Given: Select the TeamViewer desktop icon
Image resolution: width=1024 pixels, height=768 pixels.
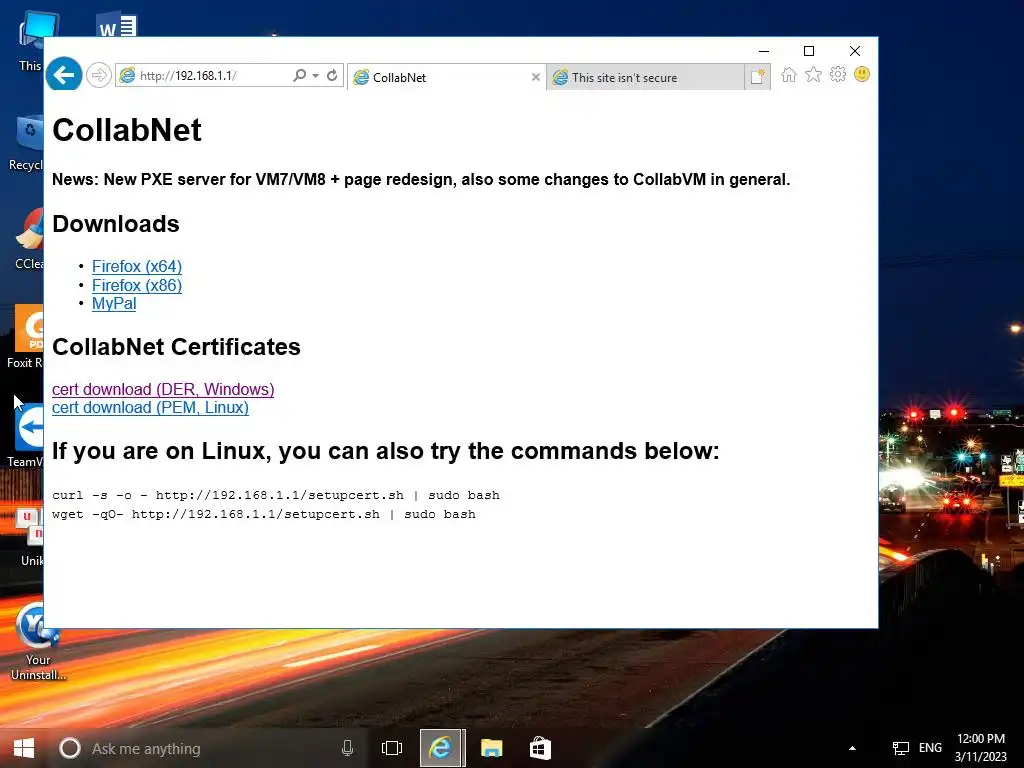Looking at the screenshot, I should pyautogui.click(x=26, y=436).
